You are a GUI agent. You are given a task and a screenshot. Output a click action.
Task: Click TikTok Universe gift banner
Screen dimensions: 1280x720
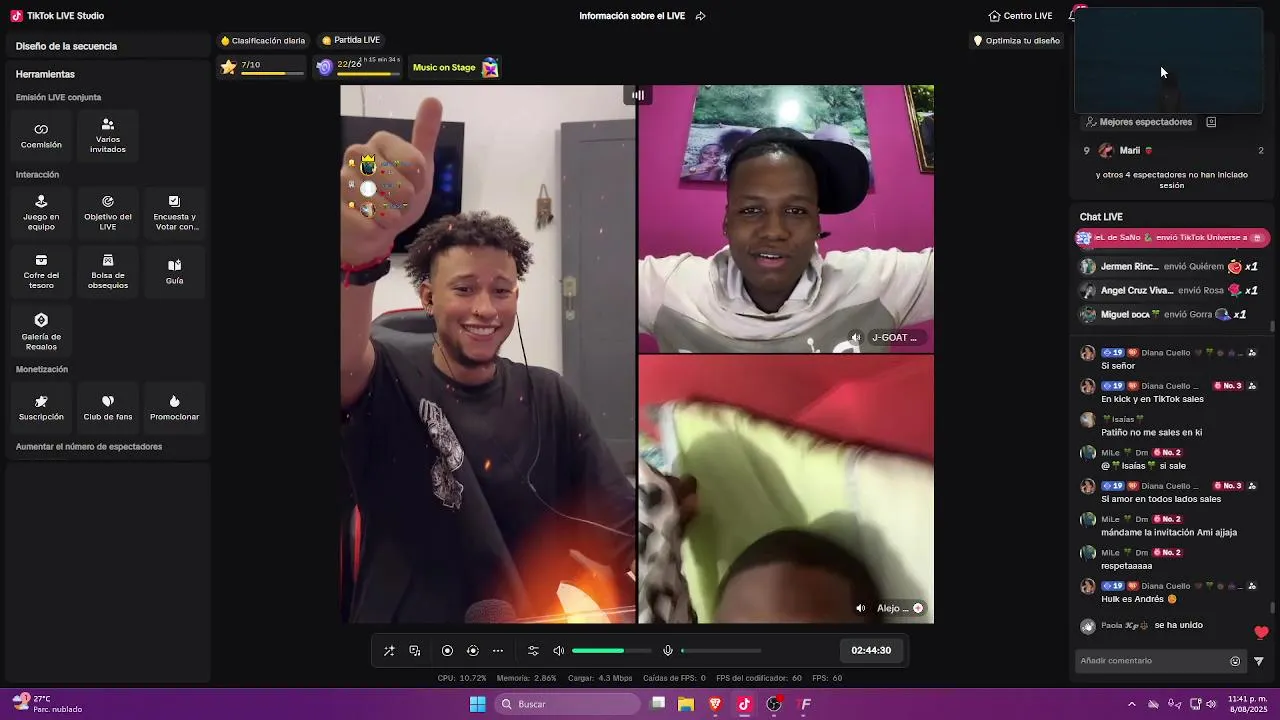tap(1172, 238)
